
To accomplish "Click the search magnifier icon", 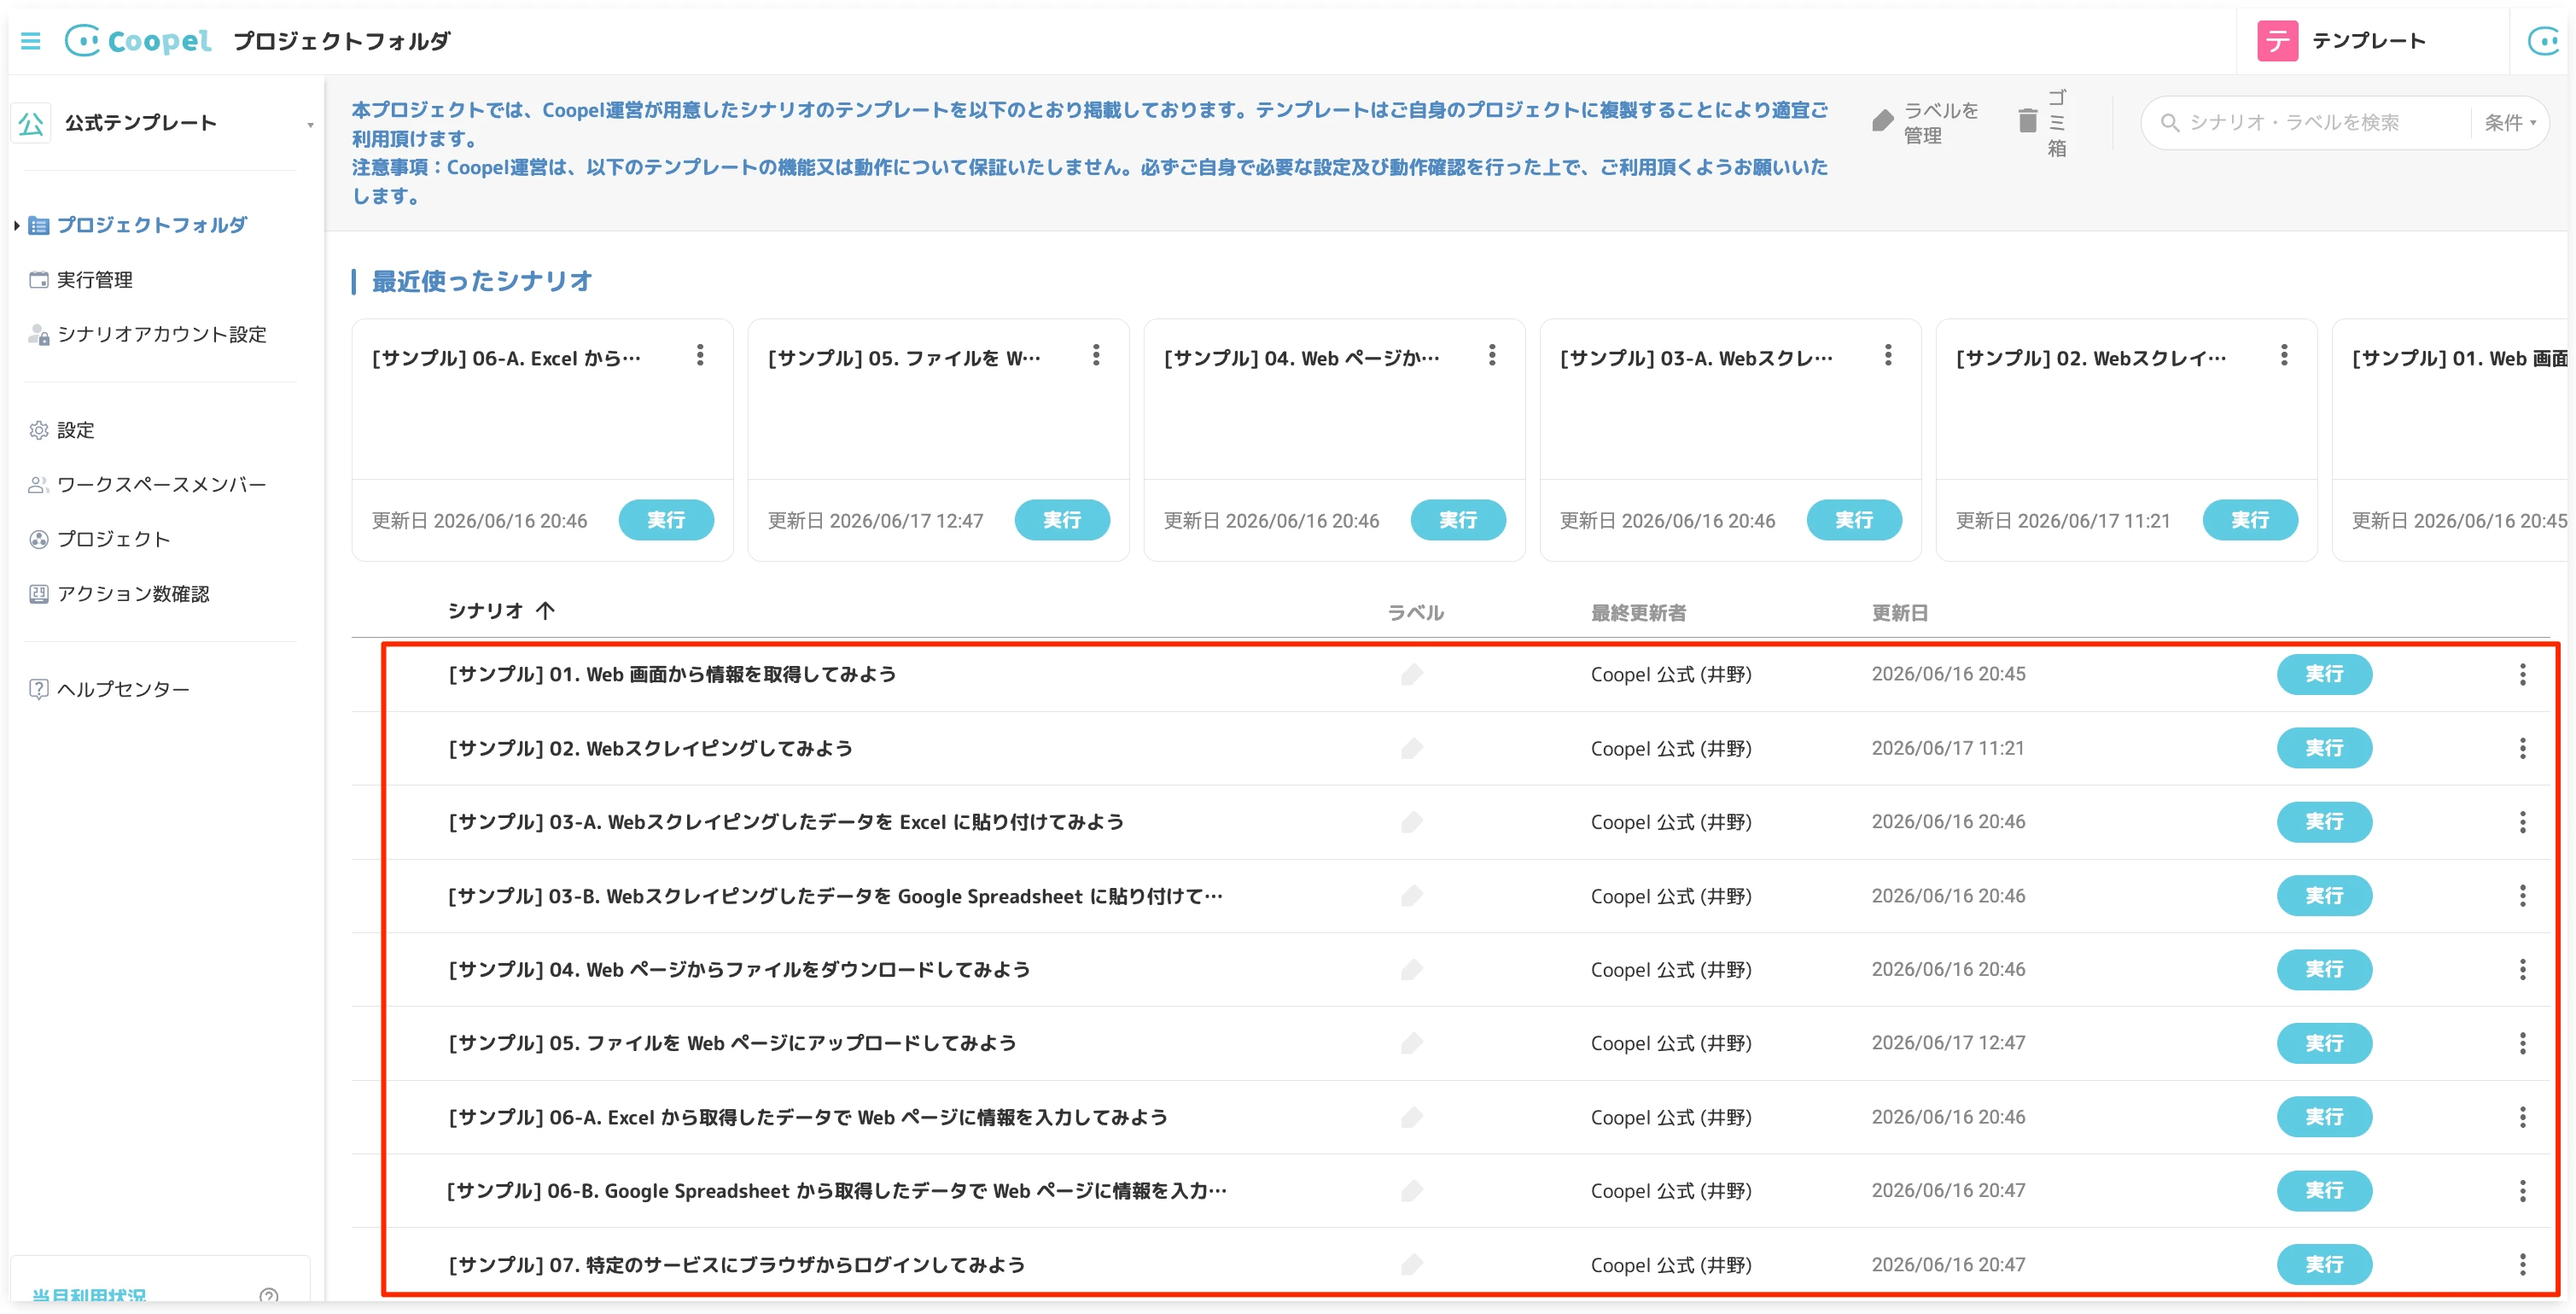I will point(2169,123).
